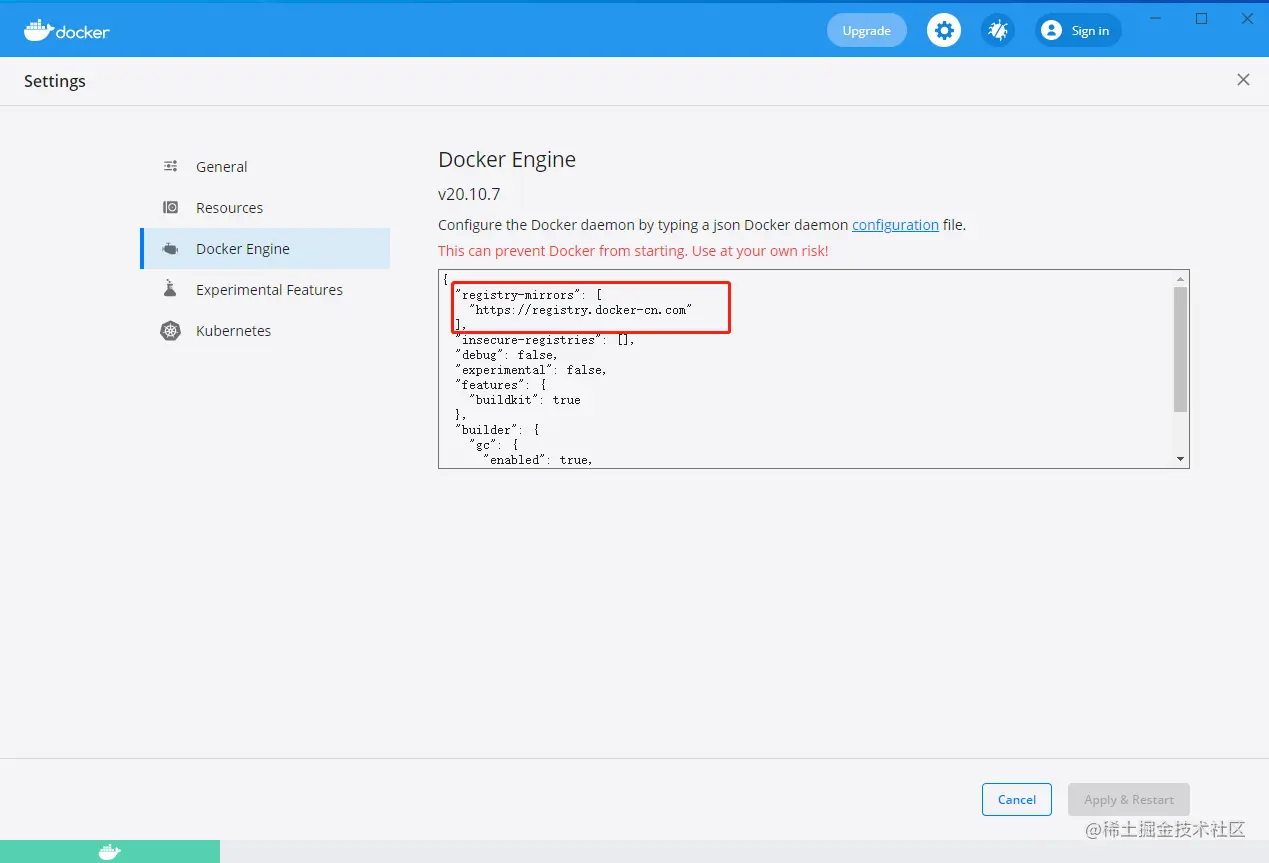Click the editor's scroll down arrow
Image resolution: width=1269 pixels, height=863 pixels.
pos(1181,459)
